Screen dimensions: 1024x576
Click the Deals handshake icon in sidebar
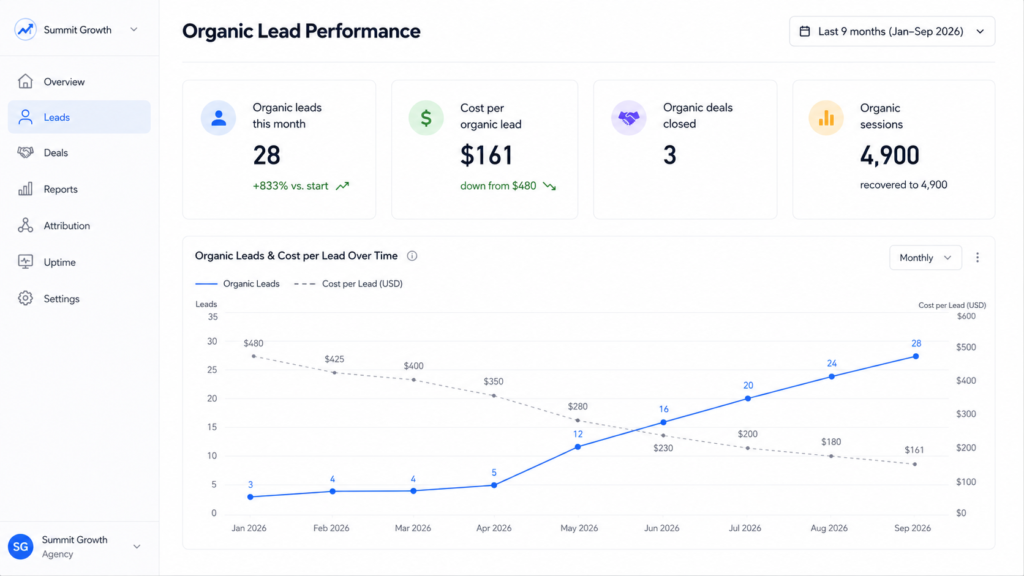25,152
